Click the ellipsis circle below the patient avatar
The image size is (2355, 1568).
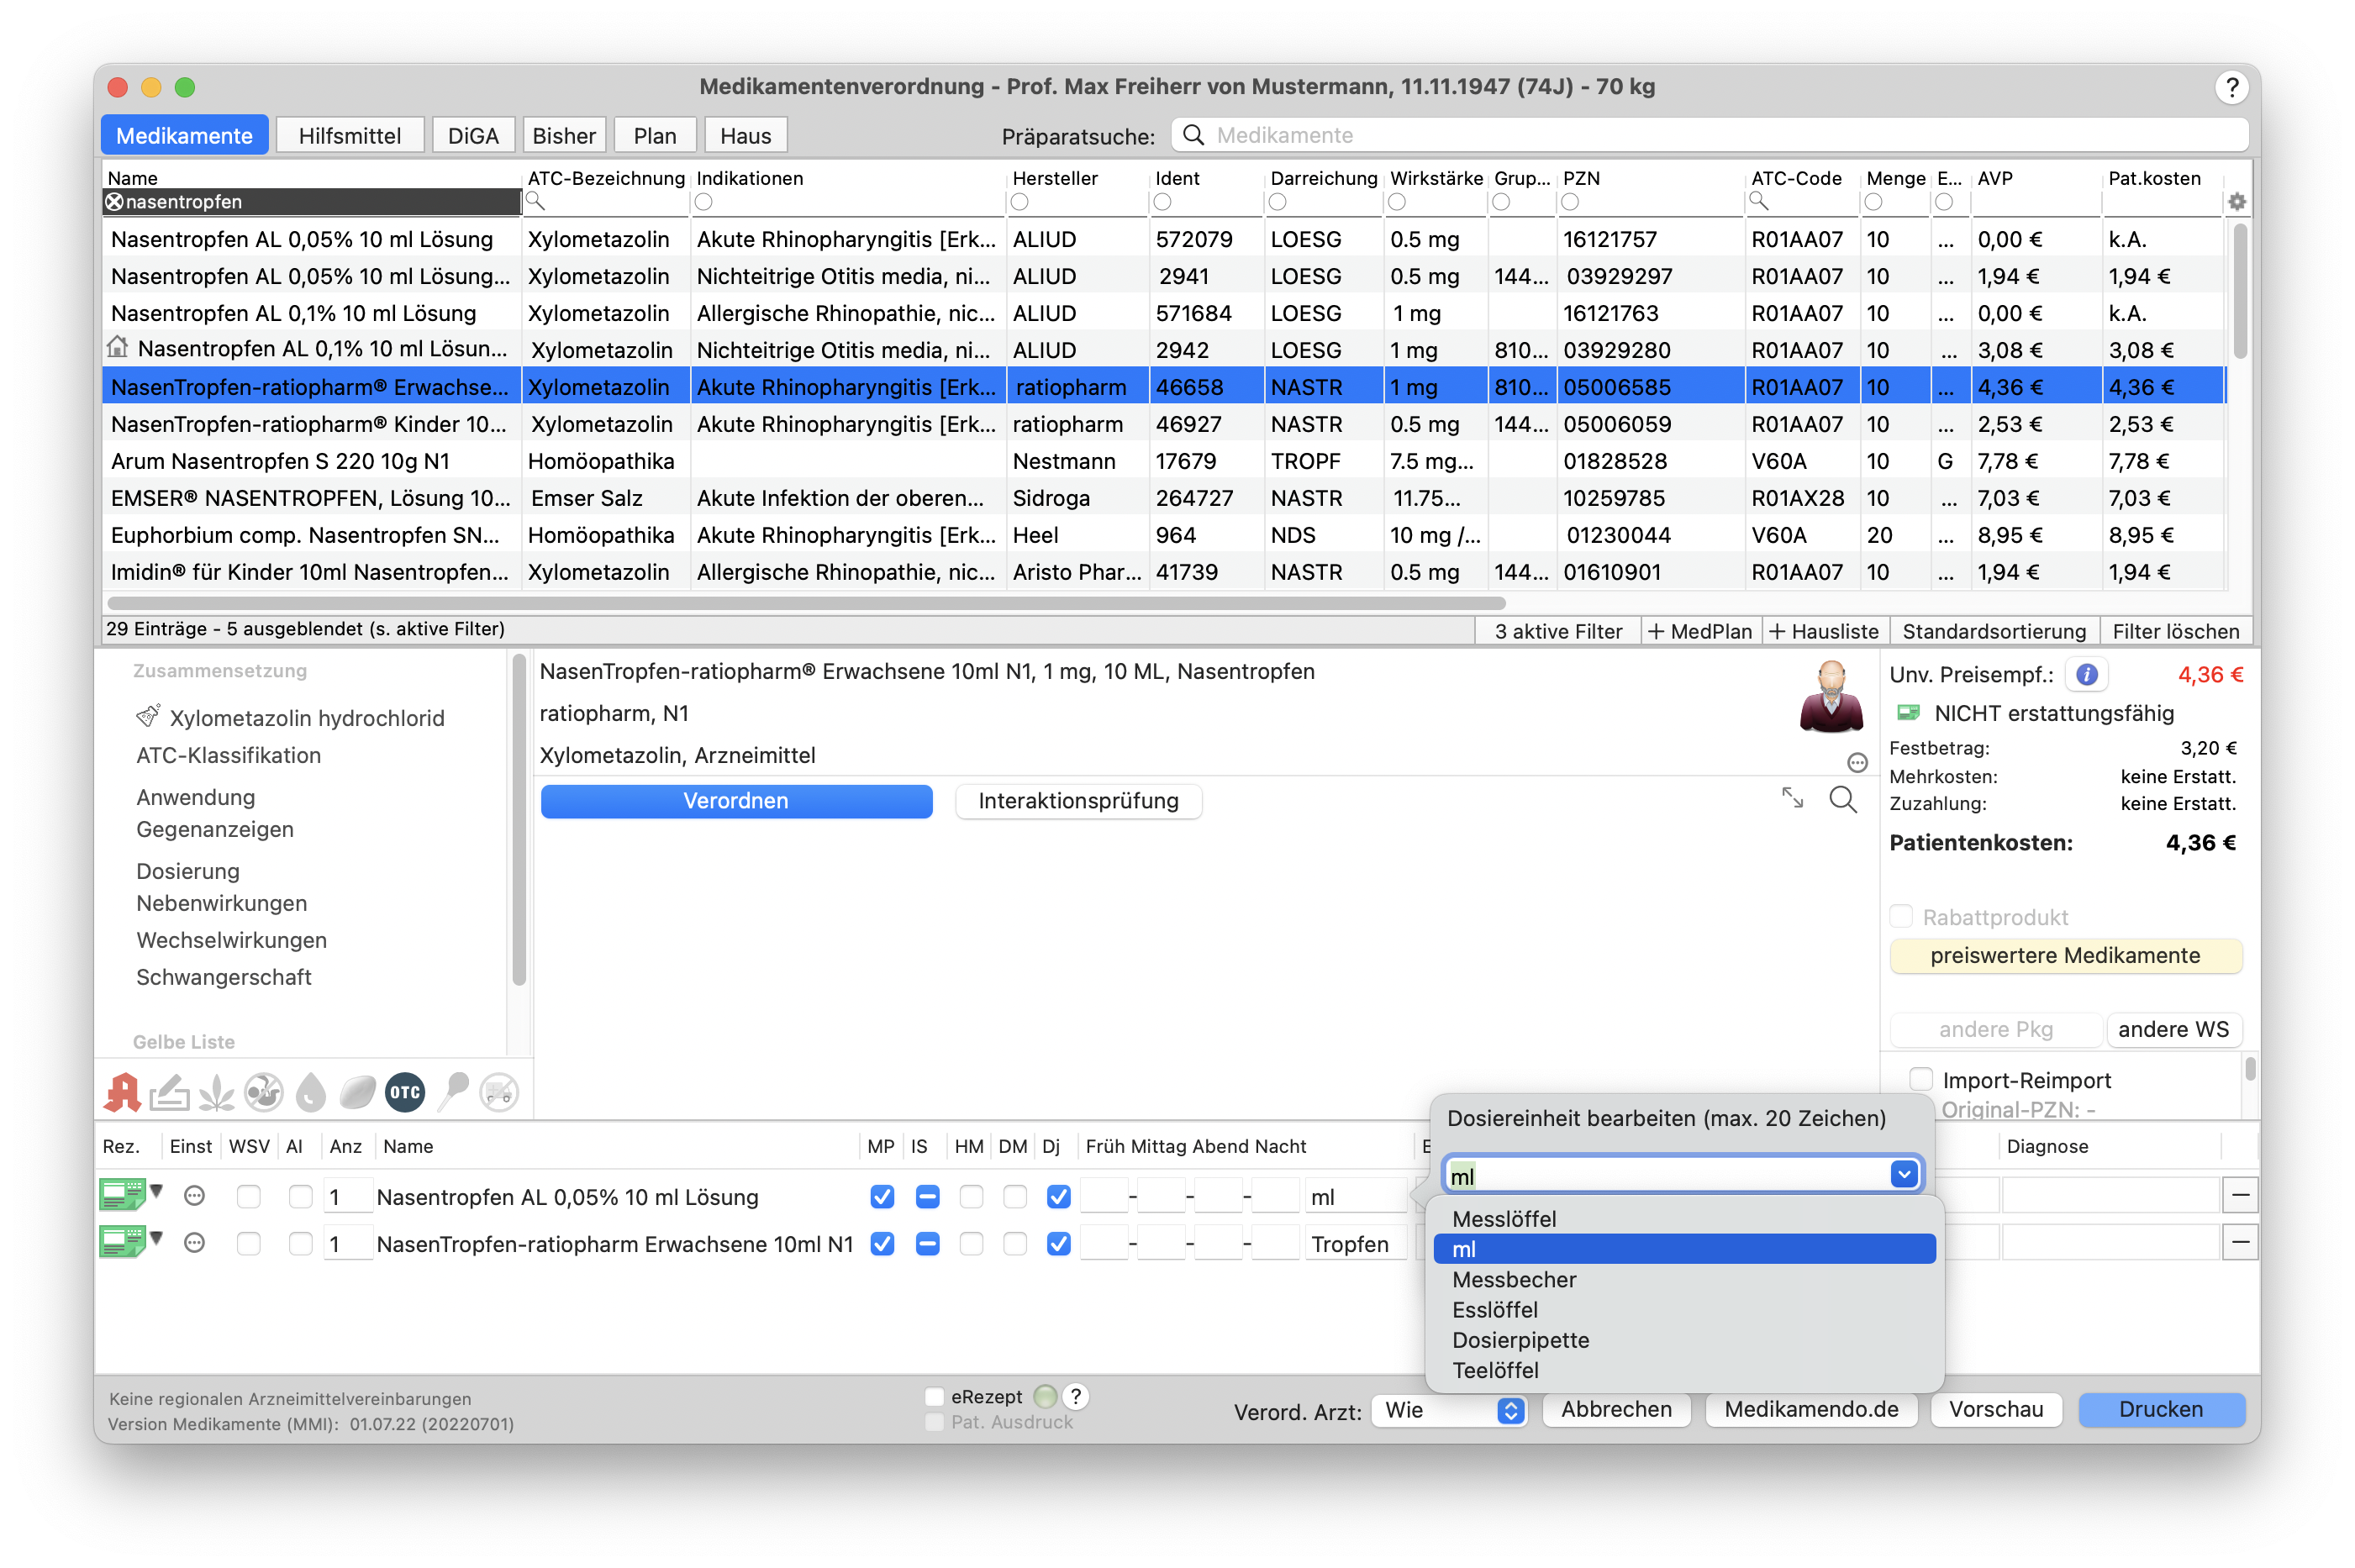1857,763
